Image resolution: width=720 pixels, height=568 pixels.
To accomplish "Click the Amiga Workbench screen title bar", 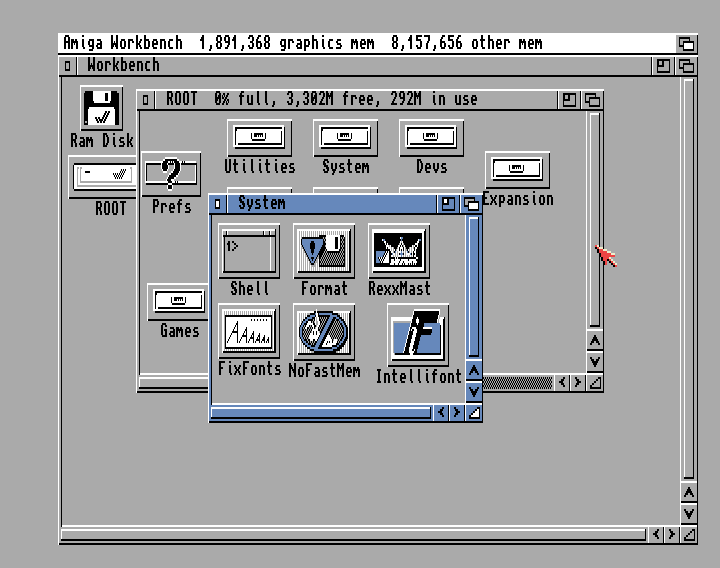I will [x=367, y=44].
